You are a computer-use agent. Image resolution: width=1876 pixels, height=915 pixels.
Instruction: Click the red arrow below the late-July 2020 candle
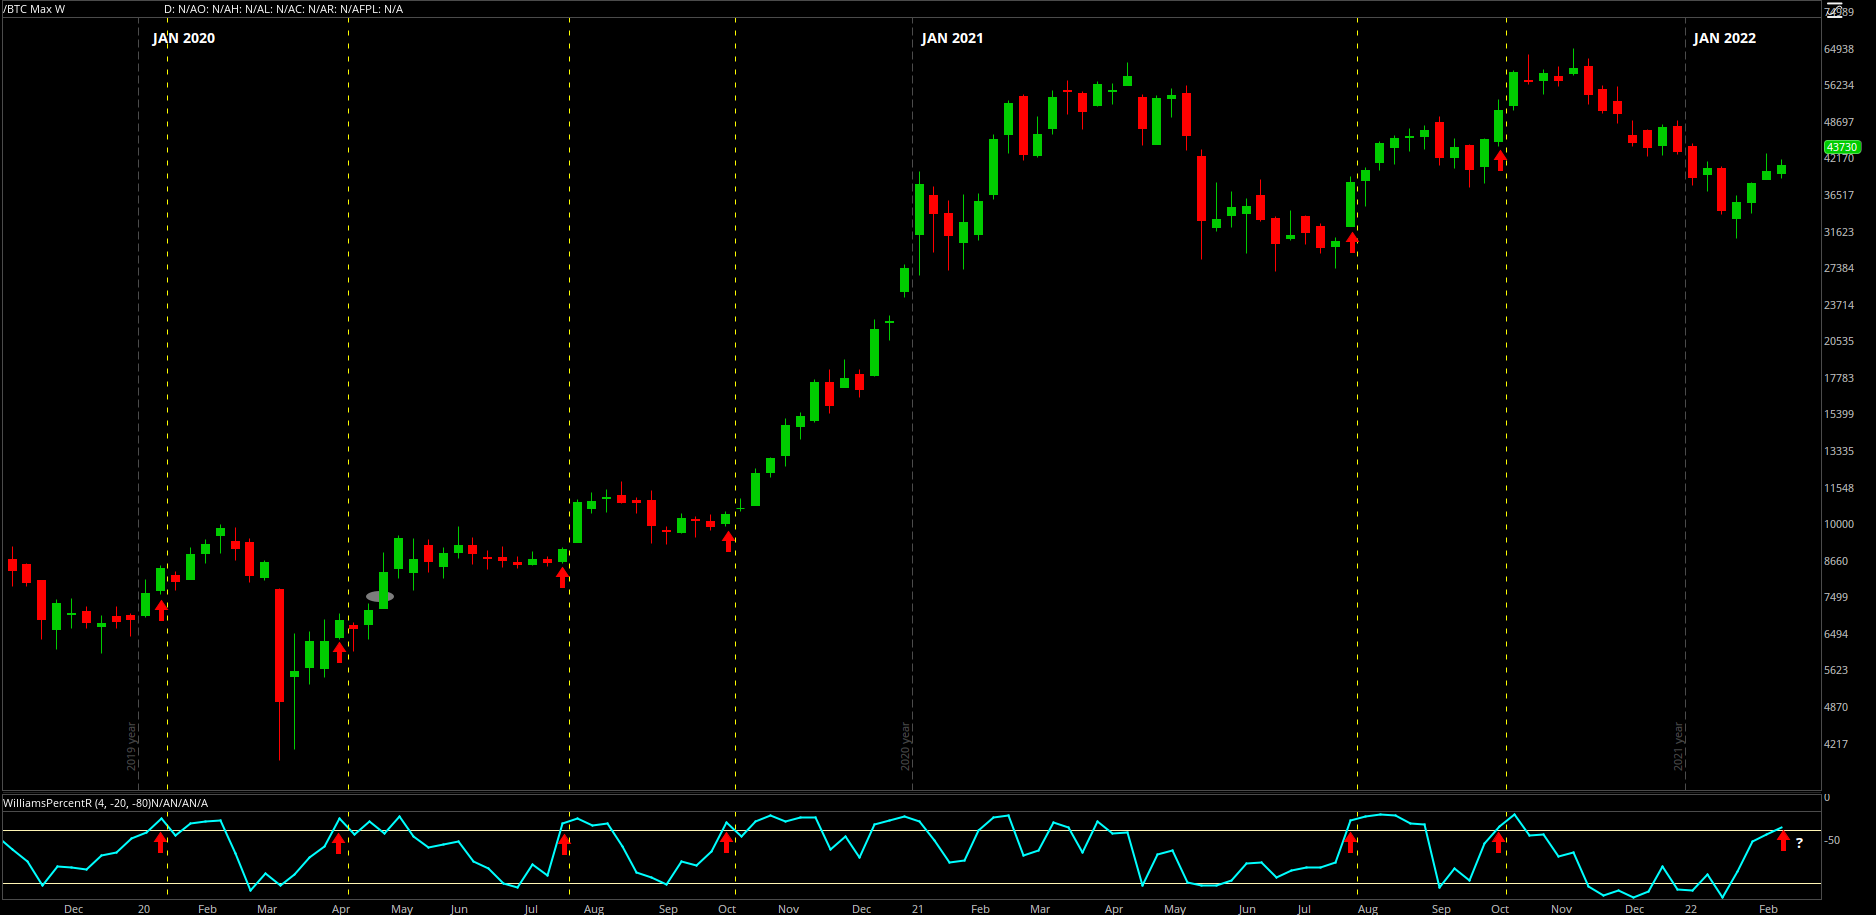pyautogui.click(x=563, y=576)
